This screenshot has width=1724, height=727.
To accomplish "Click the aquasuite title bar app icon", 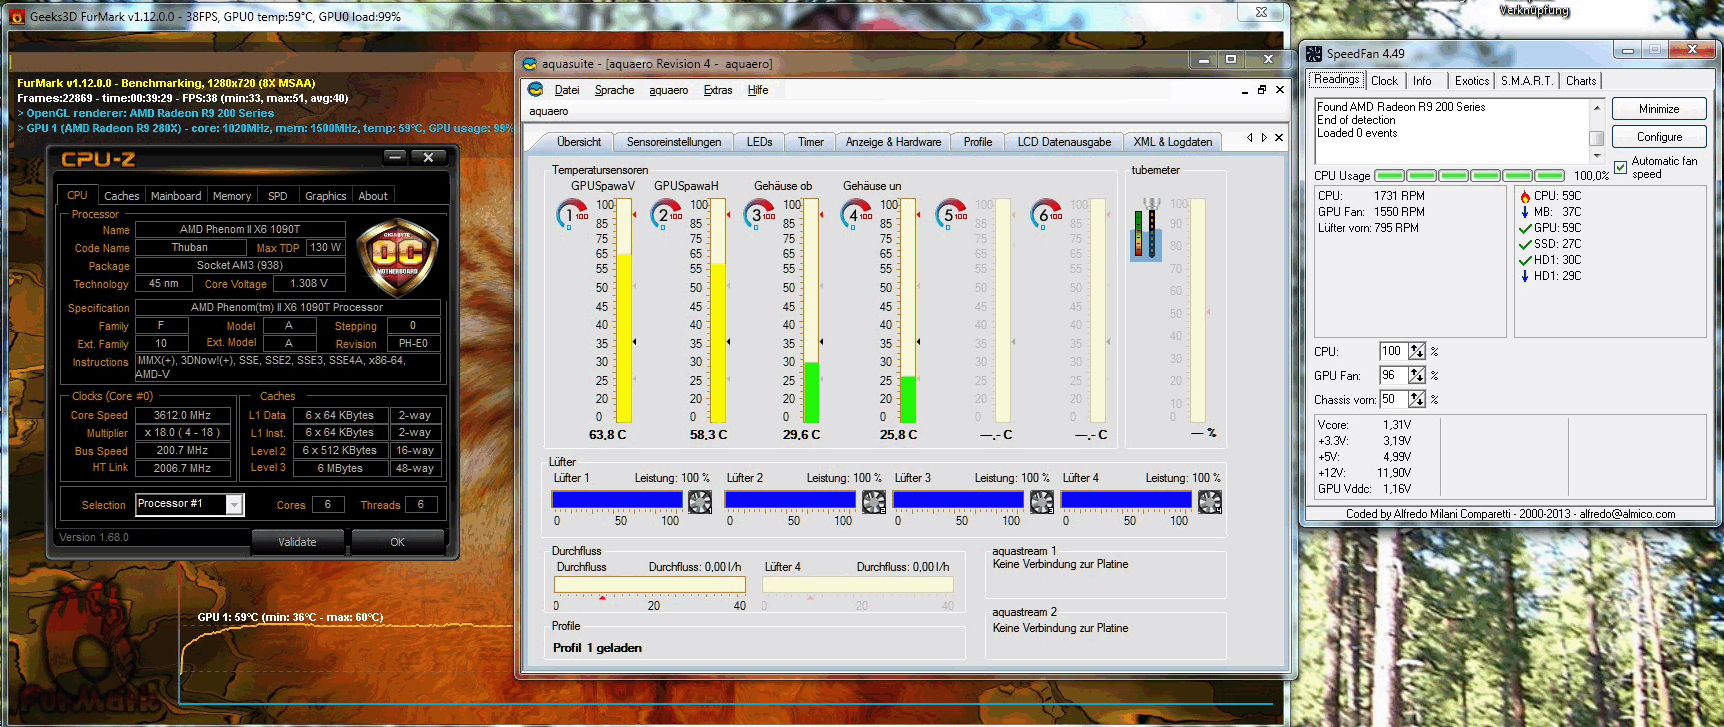I will (x=530, y=64).
